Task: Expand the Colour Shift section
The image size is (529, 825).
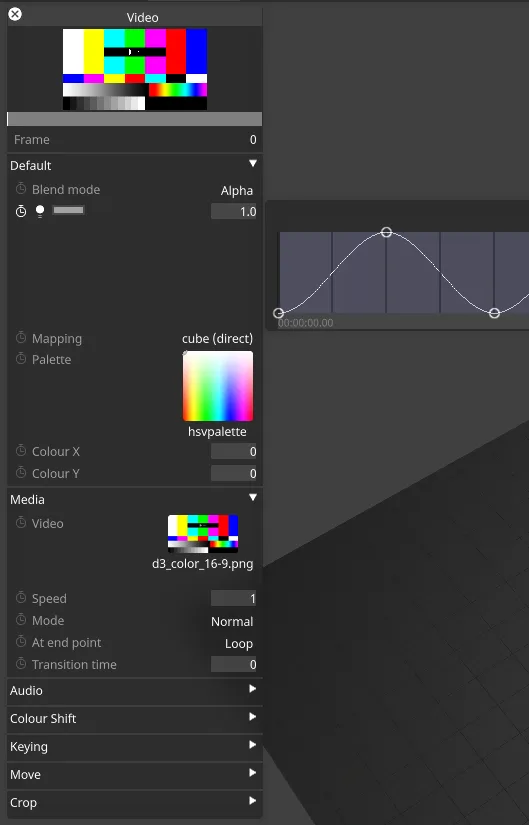Action: (253, 717)
